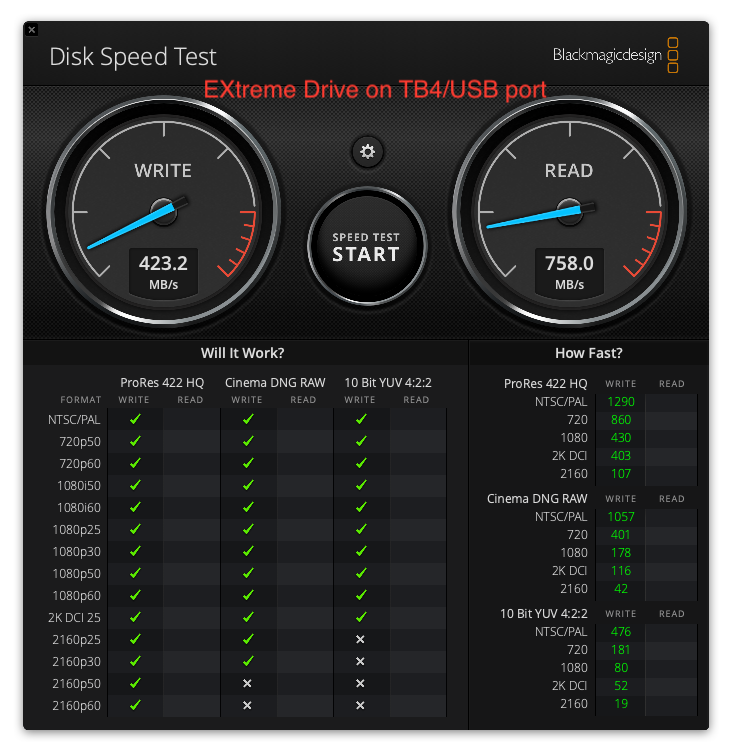The image size is (732, 756).
Task: Click the 1080p60 format row label
Action: (x=77, y=595)
